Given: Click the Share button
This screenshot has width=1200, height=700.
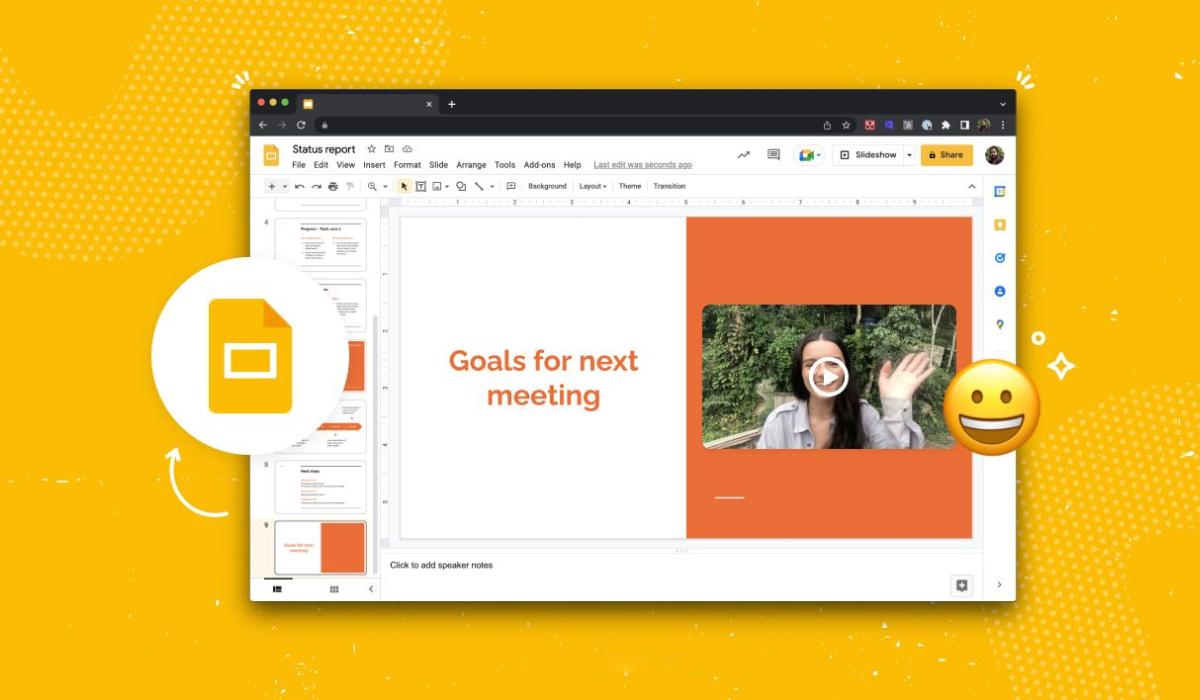Looking at the screenshot, I should click(x=946, y=155).
